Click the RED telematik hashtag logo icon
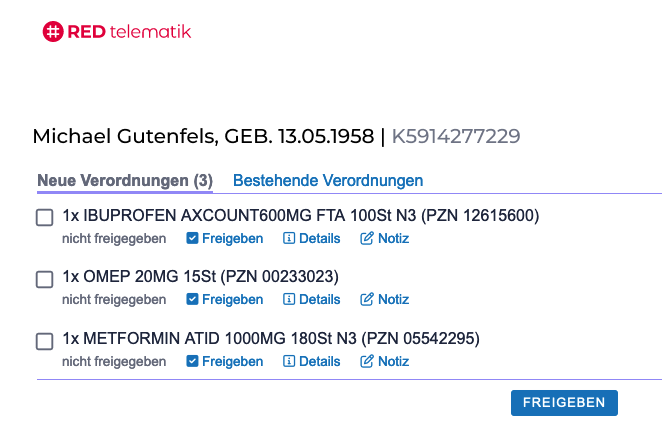This screenshot has height=445, width=662. click(x=53, y=32)
